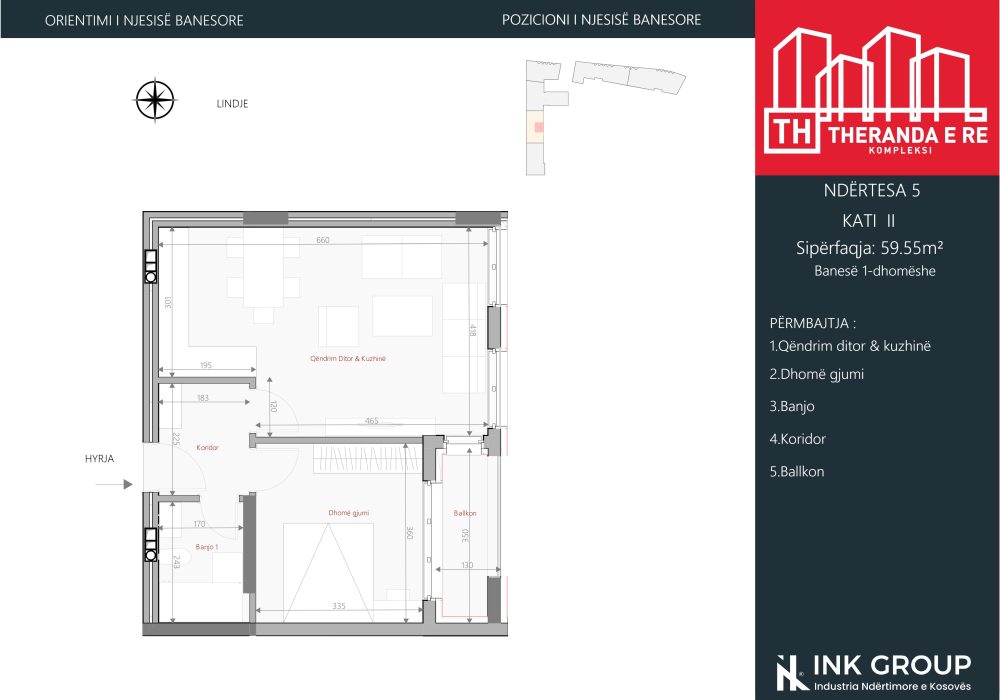This screenshot has height=700, width=1000.
Task: Click 'Qëndrim Ditor & Kuzhinë' room label
Action: 348,359
